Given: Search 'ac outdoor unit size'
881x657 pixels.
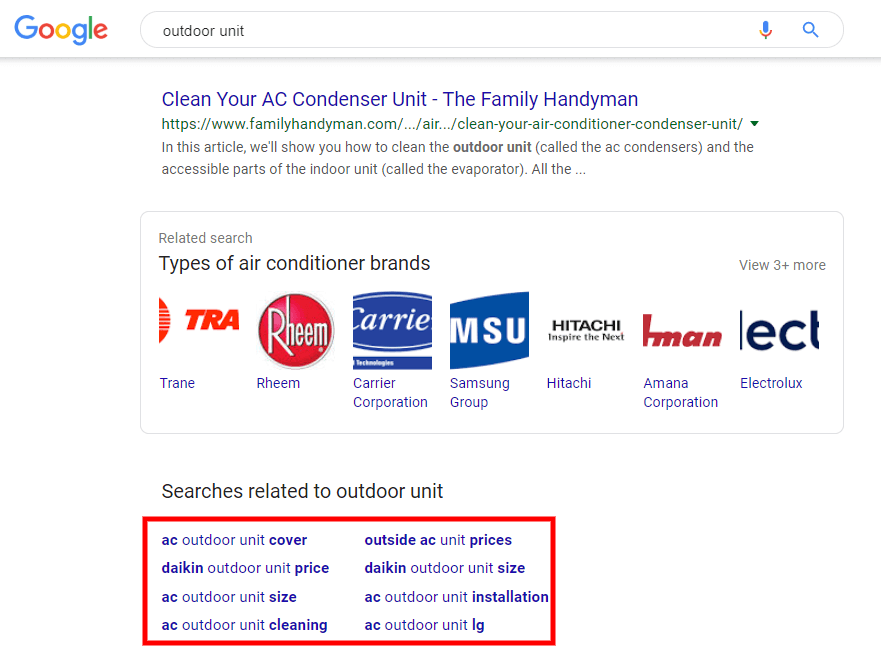Looking at the screenshot, I should (229, 597).
